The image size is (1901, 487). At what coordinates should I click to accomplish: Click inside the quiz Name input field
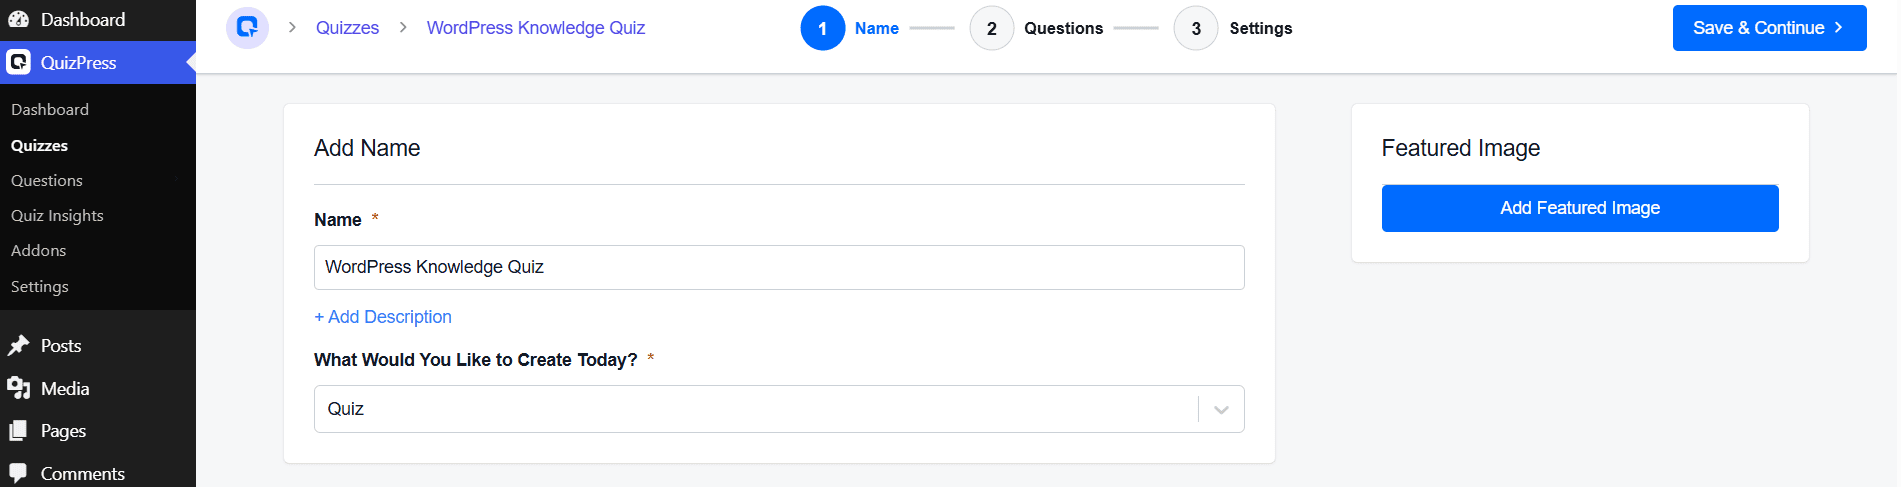(779, 267)
